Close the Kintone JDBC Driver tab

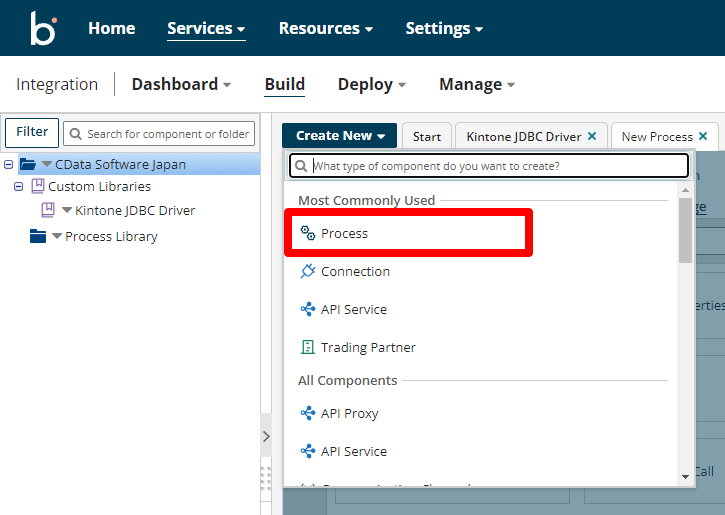592,137
